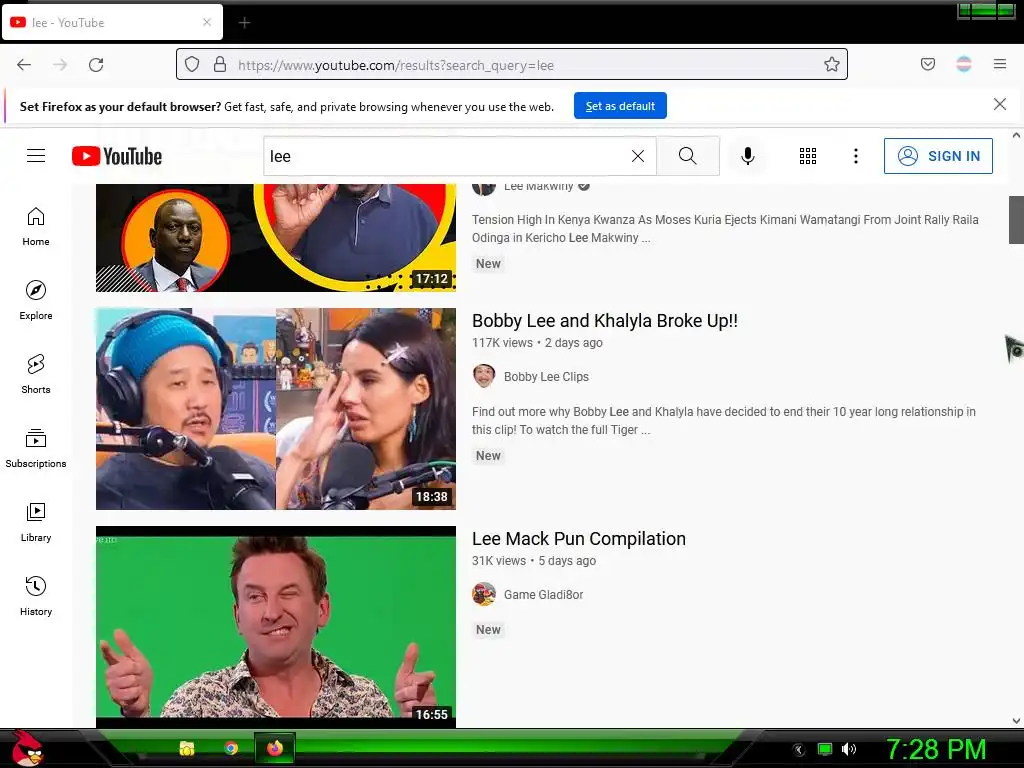Open file manager from the taskbar

click(x=187, y=748)
